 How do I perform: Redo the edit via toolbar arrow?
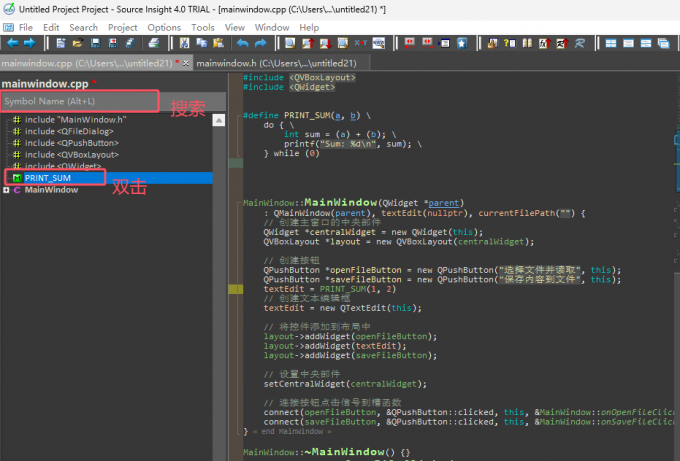coord(260,43)
